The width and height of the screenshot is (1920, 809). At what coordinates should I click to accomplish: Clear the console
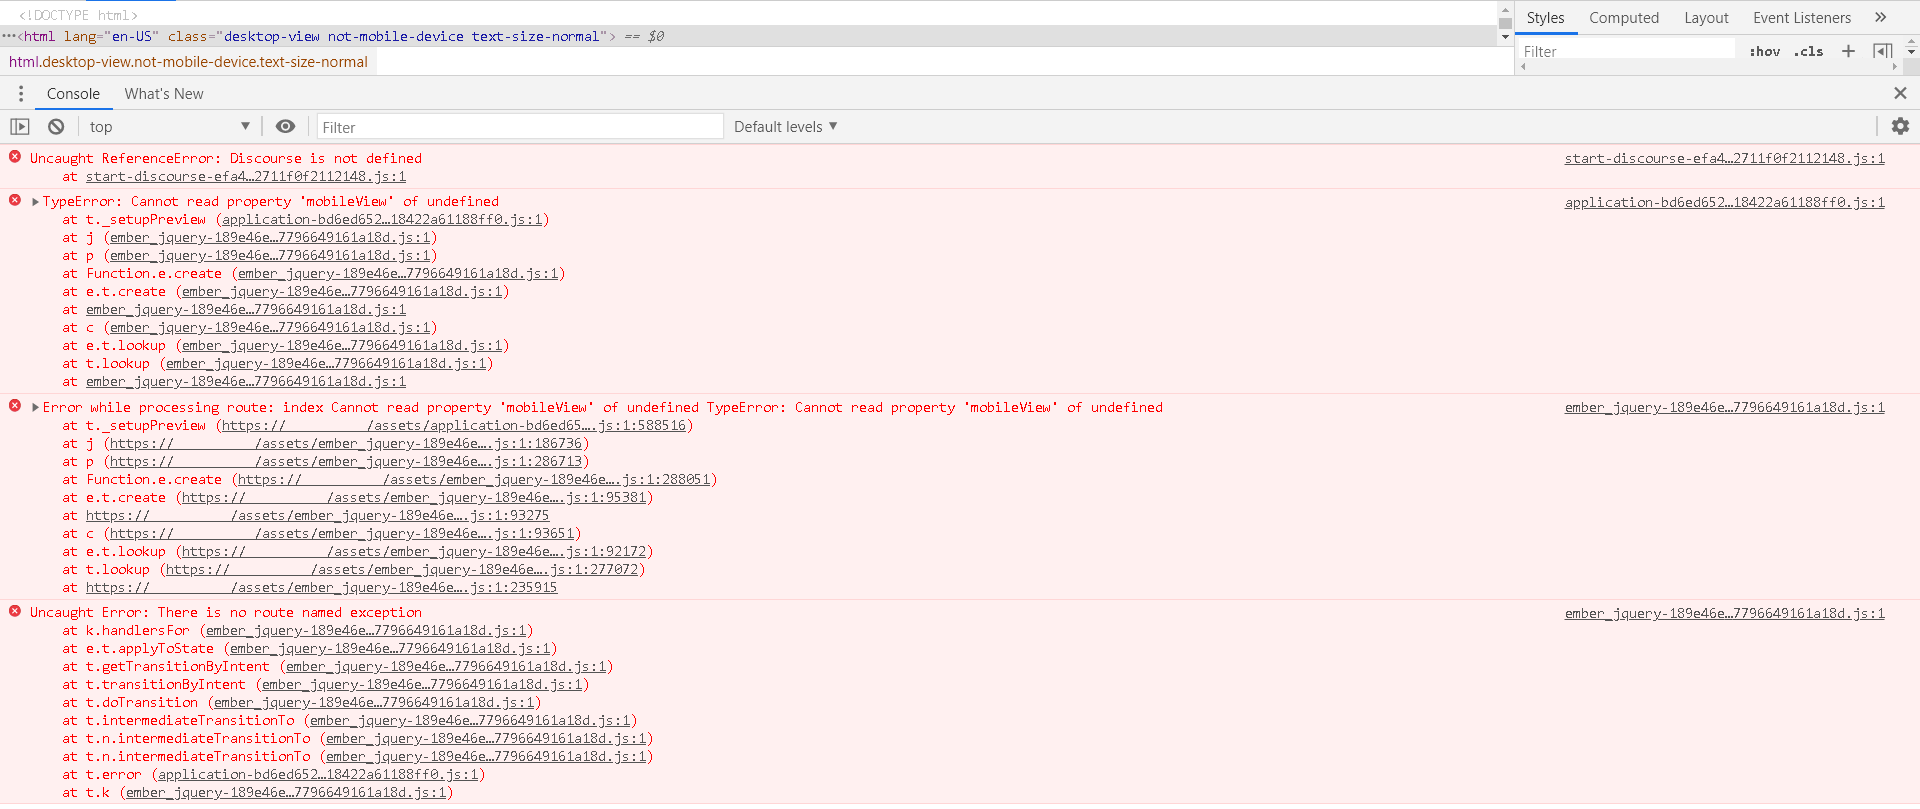point(56,127)
